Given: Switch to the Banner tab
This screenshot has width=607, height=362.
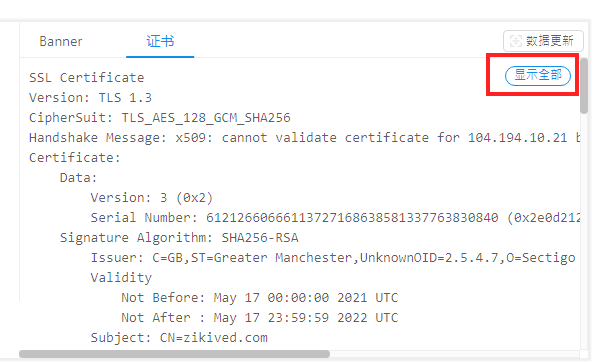Looking at the screenshot, I should click(61, 41).
